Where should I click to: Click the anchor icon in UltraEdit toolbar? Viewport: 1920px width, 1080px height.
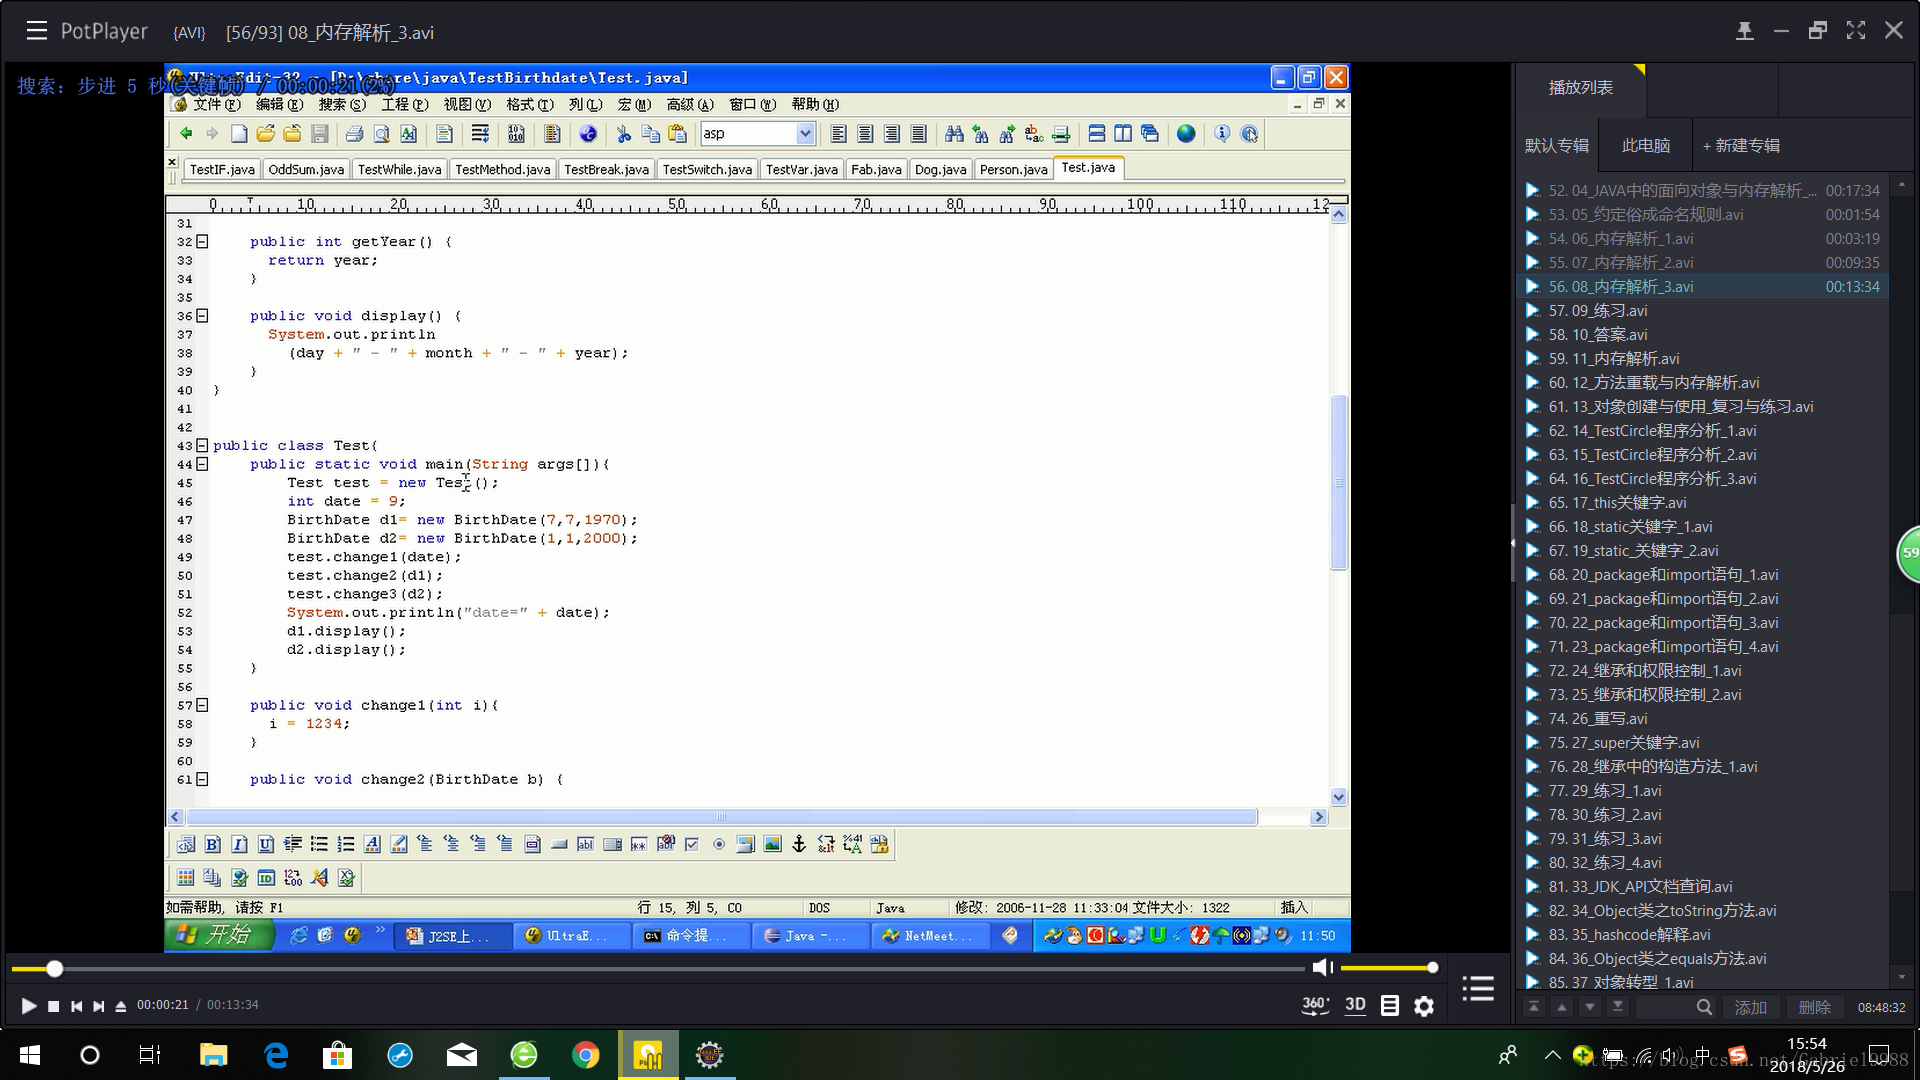click(x=799, y=845)
